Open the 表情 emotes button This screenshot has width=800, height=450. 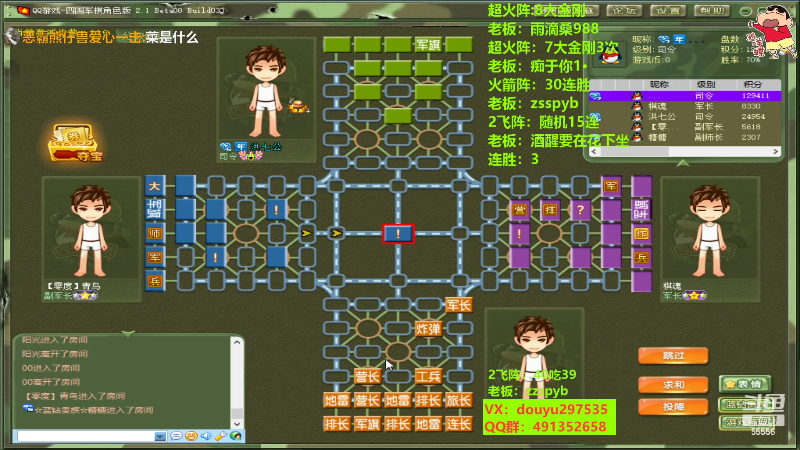coord(744,384)
